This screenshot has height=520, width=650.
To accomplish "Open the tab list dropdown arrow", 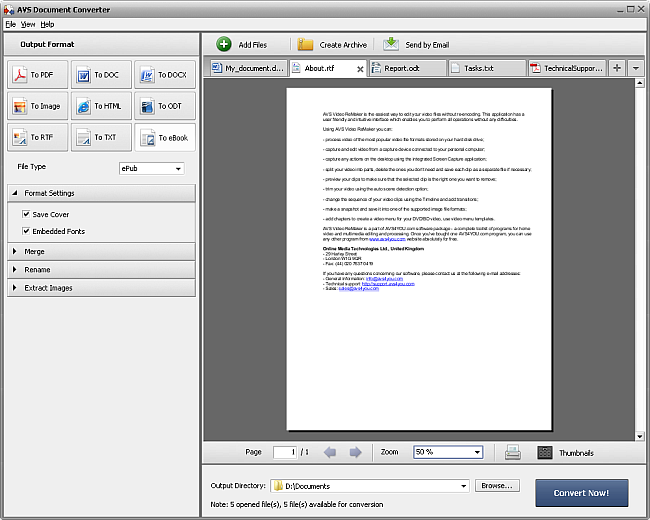I will (635, 68).
